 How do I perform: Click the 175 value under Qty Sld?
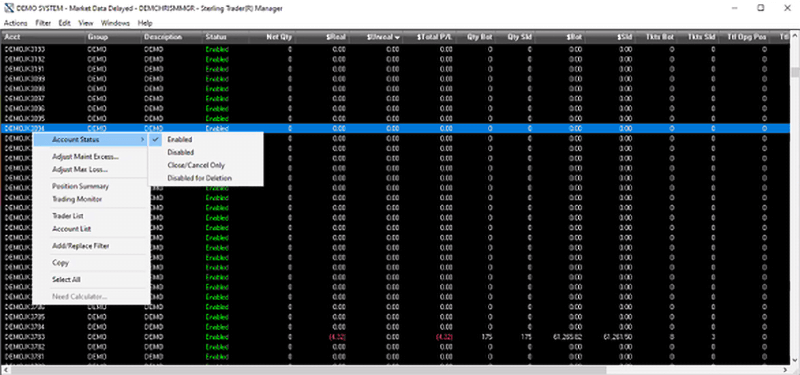pos(526,337)
